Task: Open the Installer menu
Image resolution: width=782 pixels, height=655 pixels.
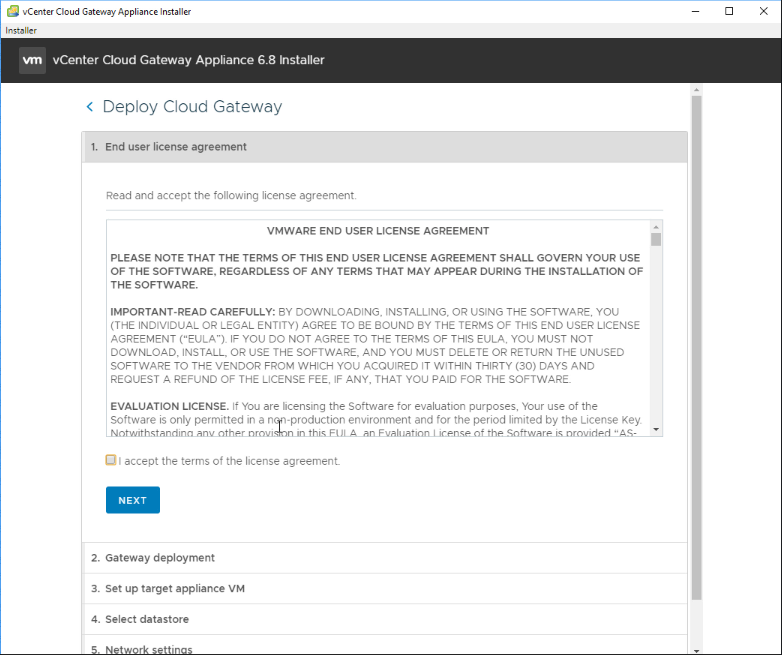Action: (x=21, y=30)
